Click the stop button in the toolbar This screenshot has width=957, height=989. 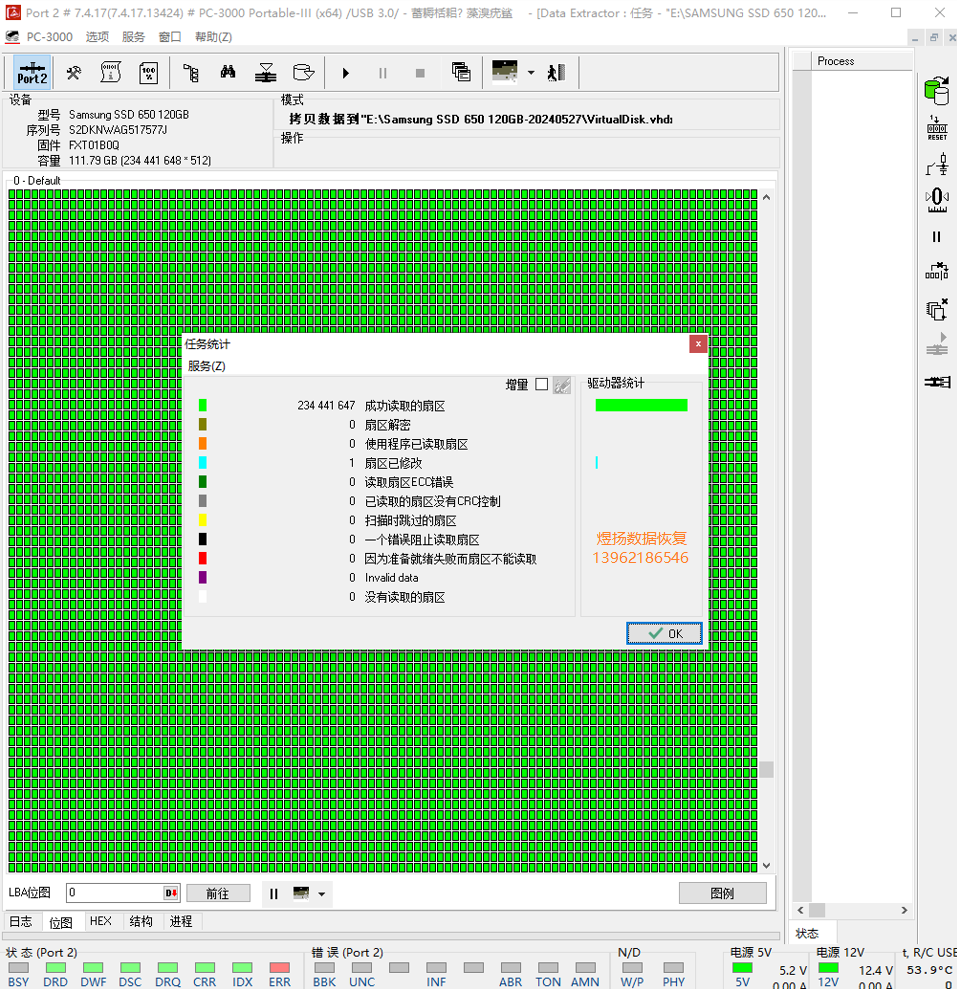420,73
